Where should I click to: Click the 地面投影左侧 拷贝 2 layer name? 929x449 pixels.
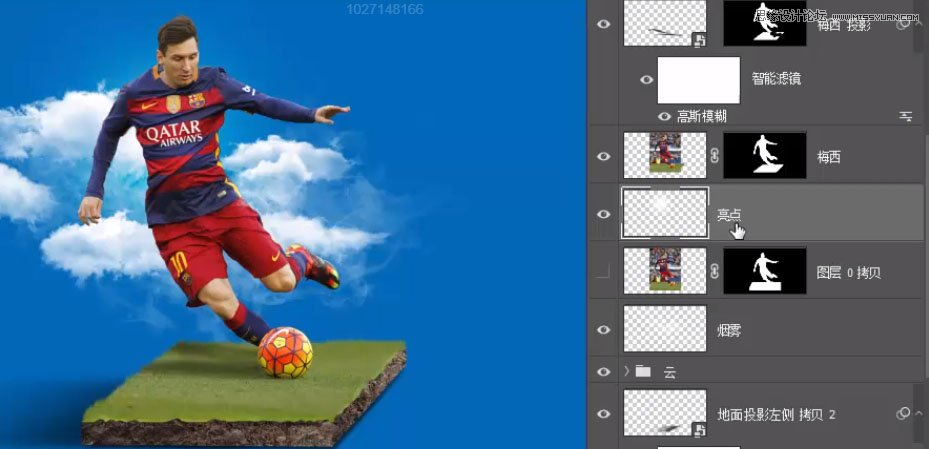pyautogui.click(x=776, y=414)
